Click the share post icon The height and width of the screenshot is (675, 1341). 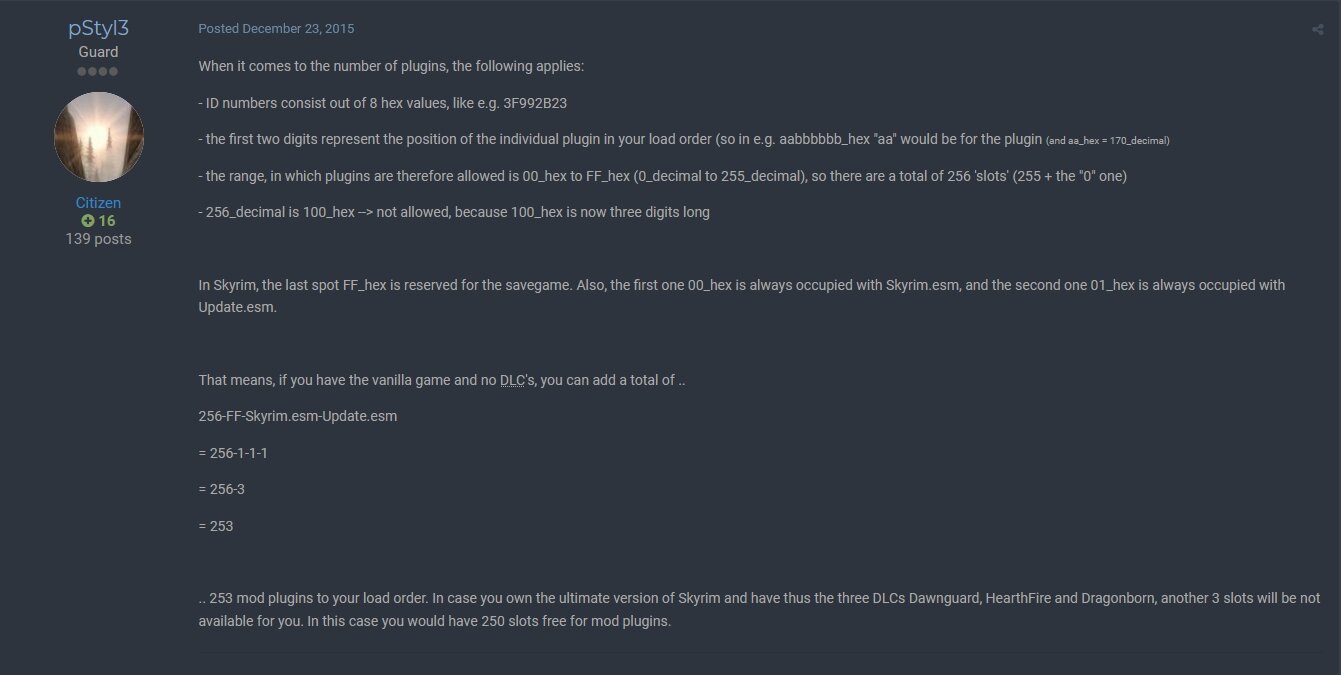point(1317,29)
